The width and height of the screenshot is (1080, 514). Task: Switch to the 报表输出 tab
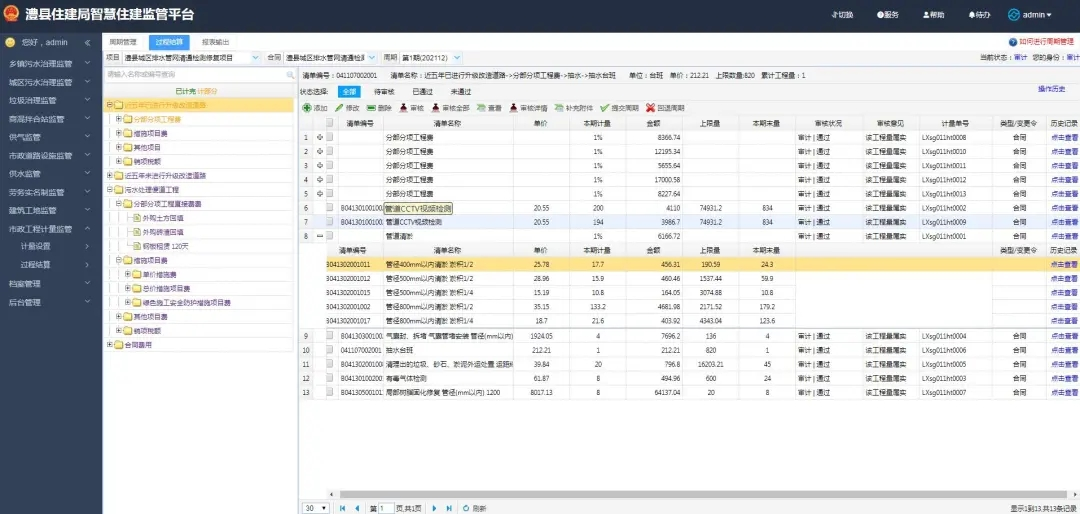215,42
